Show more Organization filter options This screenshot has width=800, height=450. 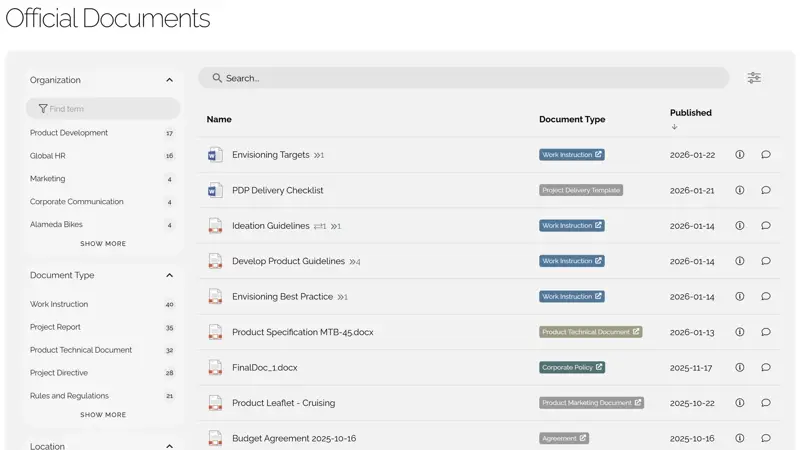pyautogui.click(x=103, y=244)
